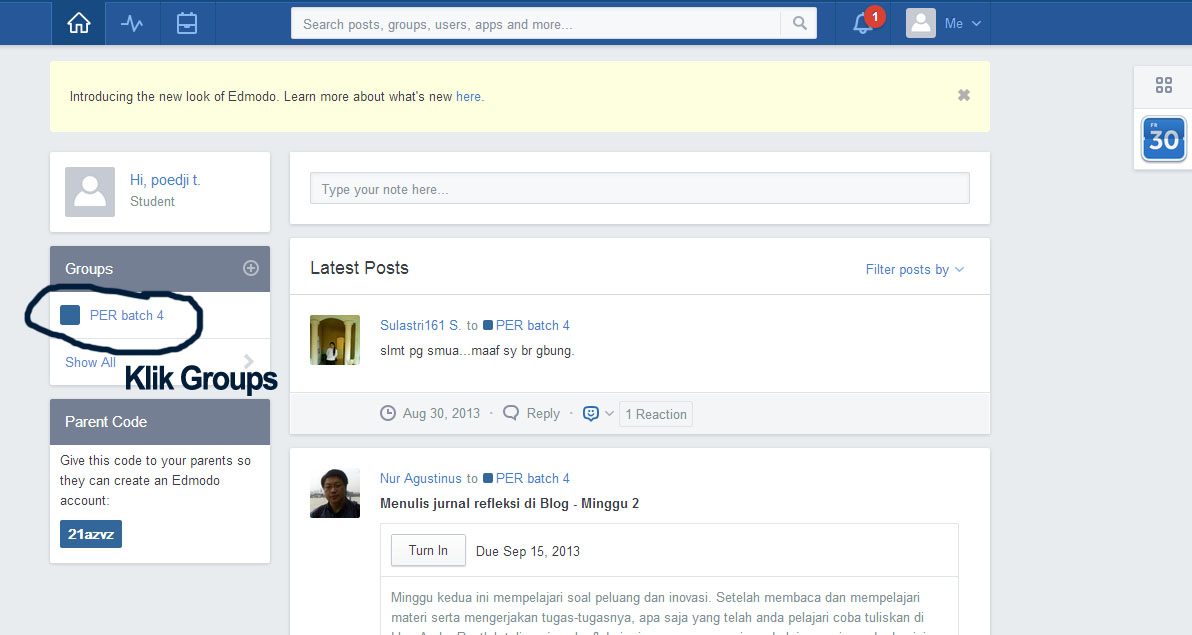Click the user profile picture placeholder
Screen dimensions: 1192x635
[x=90, y=192]
